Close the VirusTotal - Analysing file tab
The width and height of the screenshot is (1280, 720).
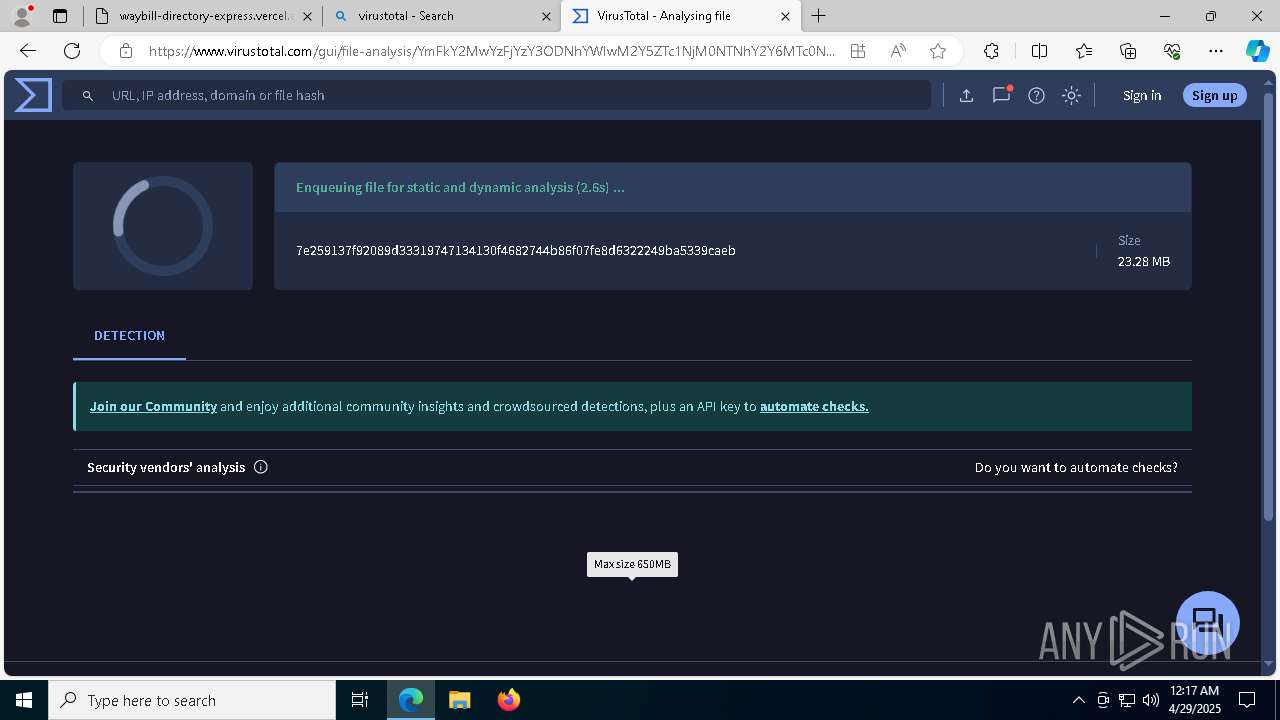click(x=785, y=16)
